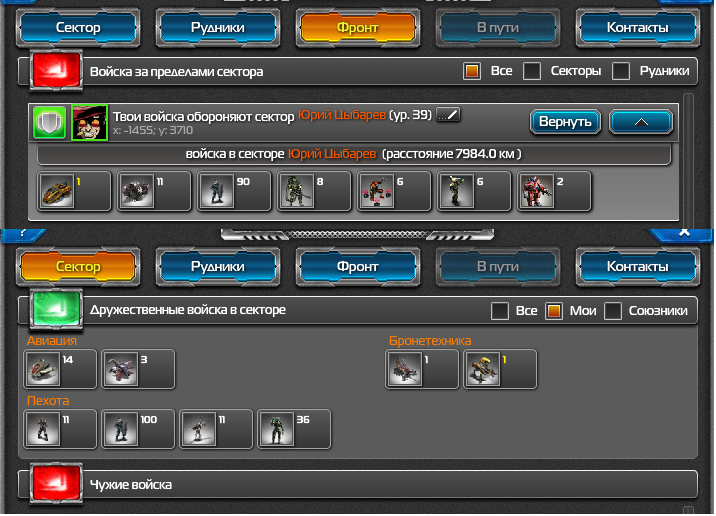Open the В пути tab in lower window
Viewport: 716px width, 516px height.
(x=498, y=266)
